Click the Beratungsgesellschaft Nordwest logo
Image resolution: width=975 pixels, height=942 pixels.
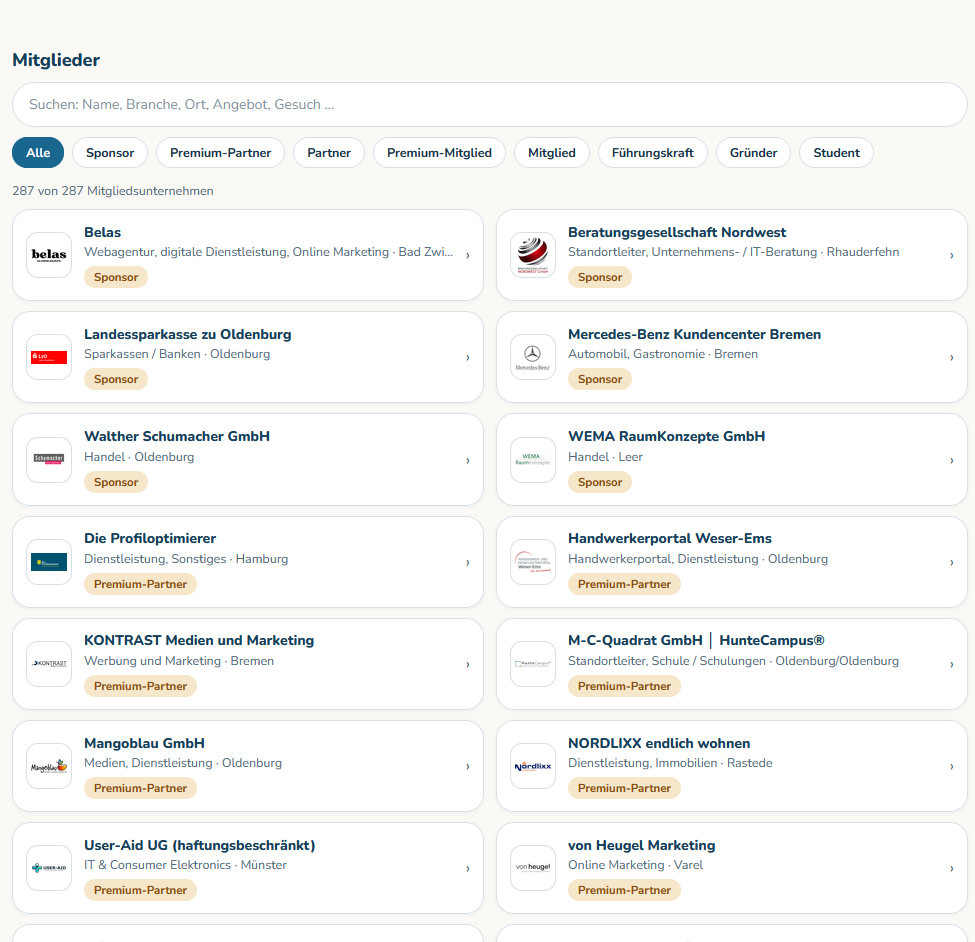tap(533, 255)
